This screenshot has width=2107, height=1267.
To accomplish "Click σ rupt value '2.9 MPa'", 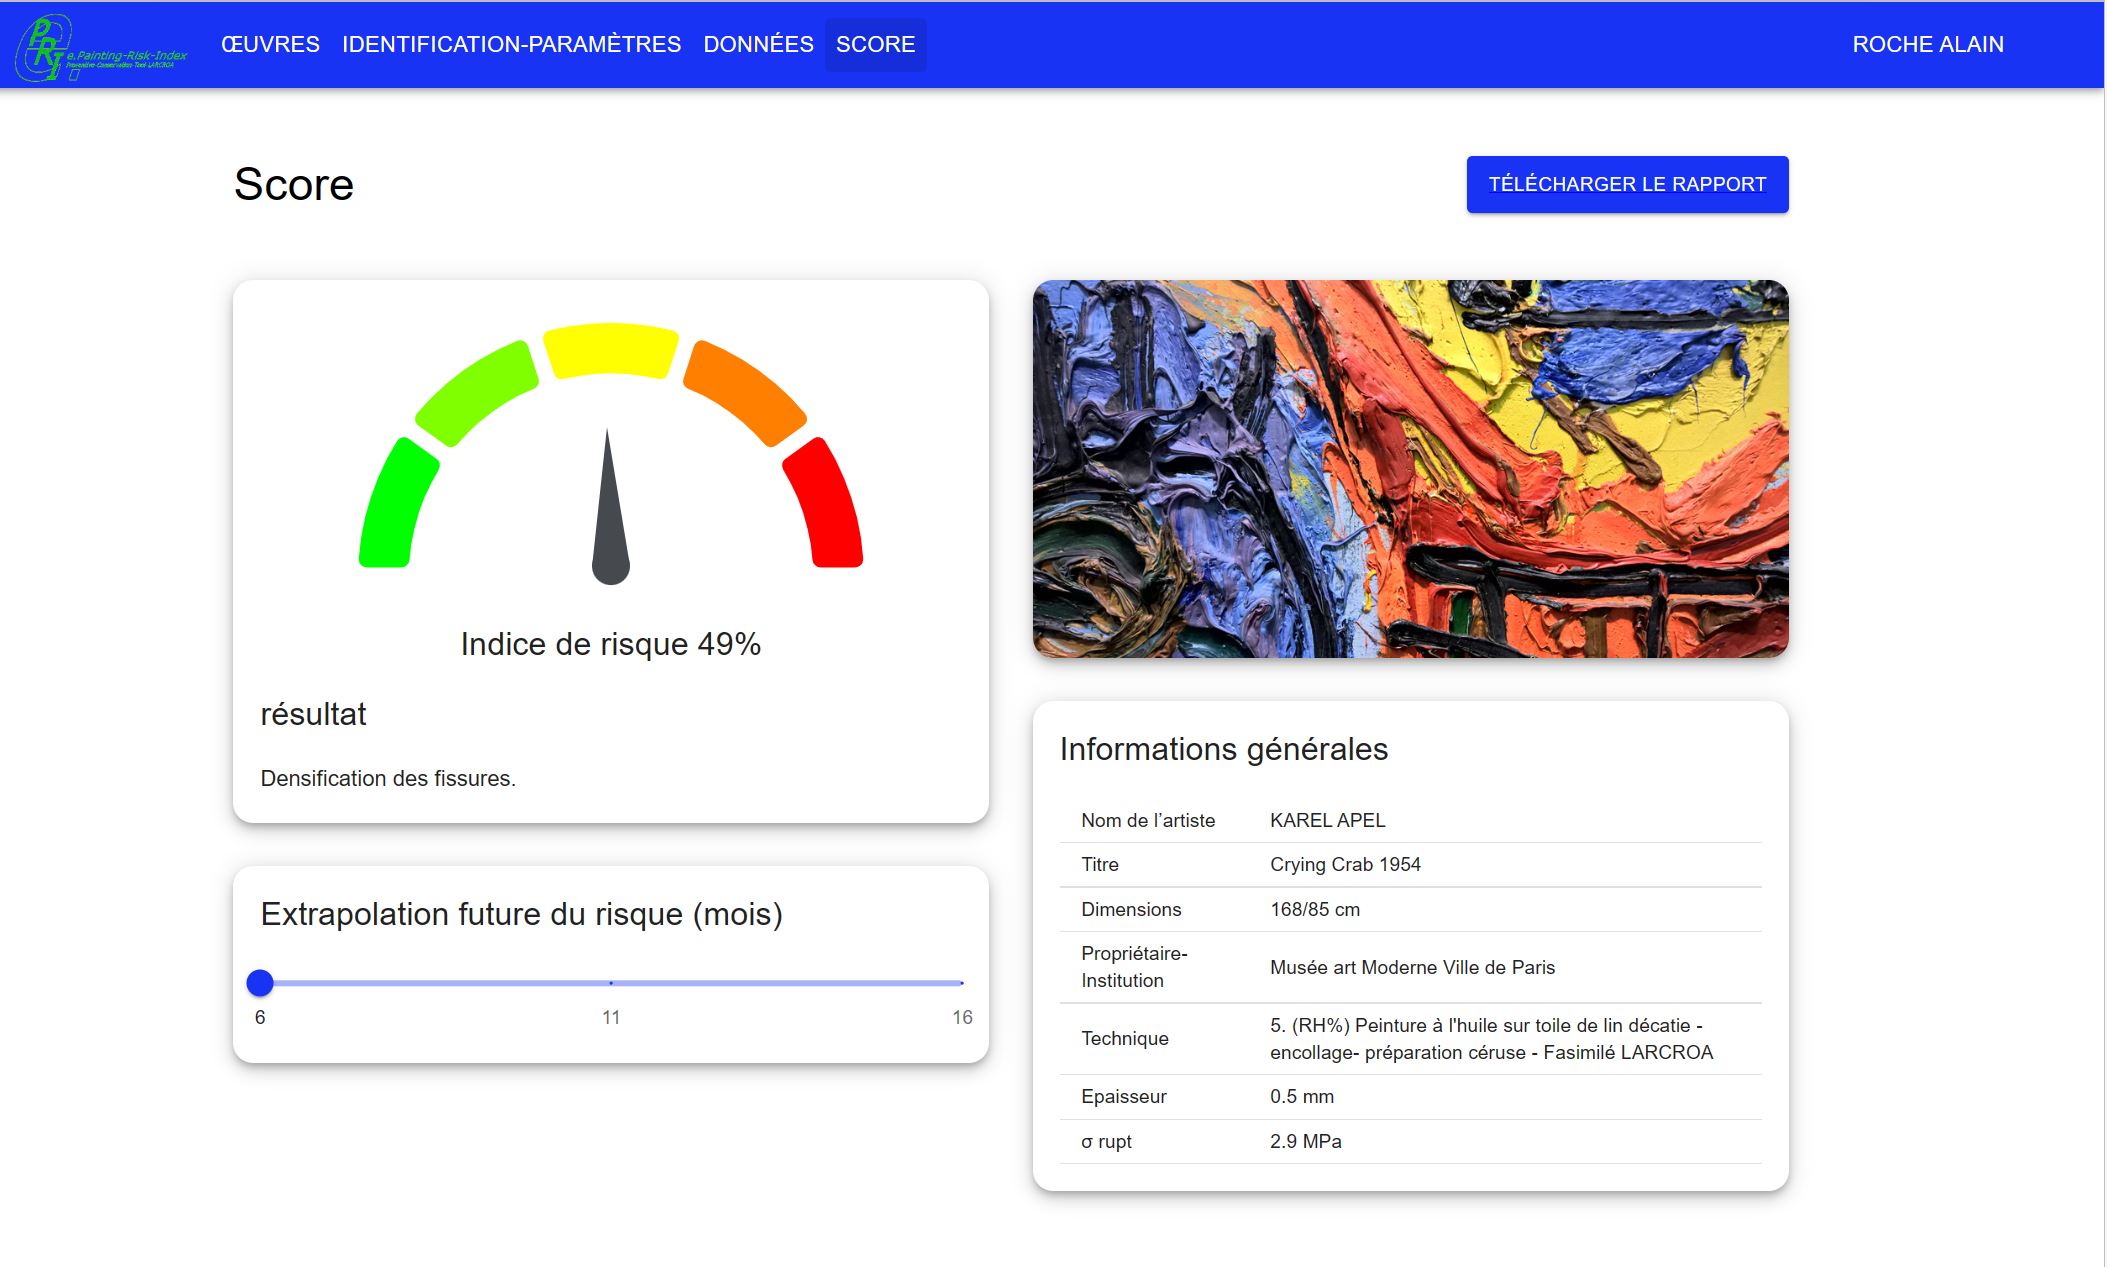I will (1306, 1141).
